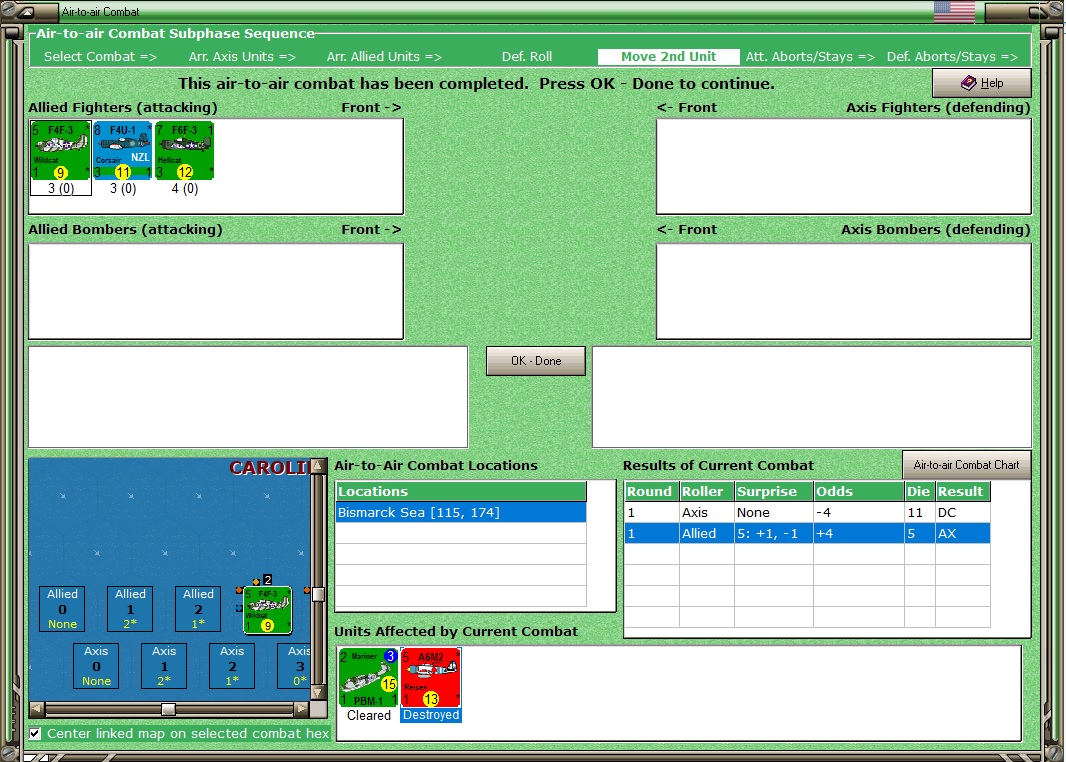This screenshot has width=1066, height=762.
Task: Select the Allied round 1 result row
Action: (x=807, y=534)
